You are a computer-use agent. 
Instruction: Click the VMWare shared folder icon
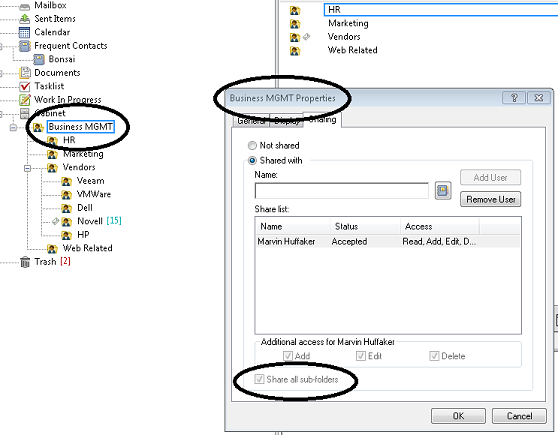pyautogui.click(x=67, y=195)
